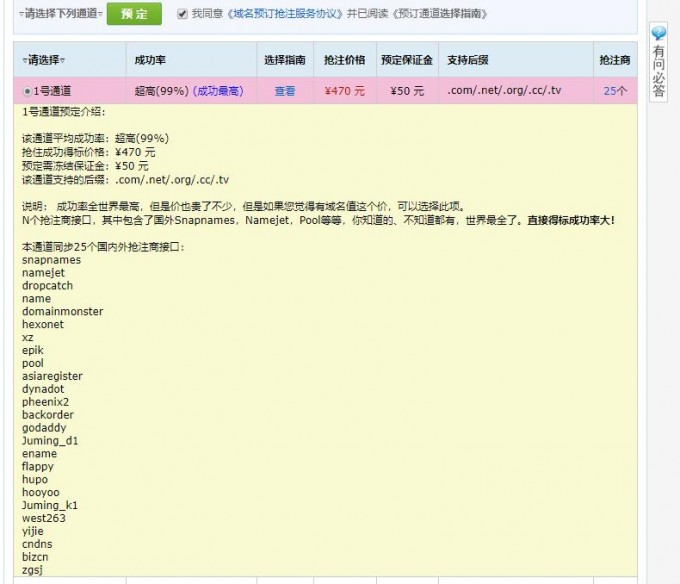Click dynadot in the registrar list
Viewport: 680px width, 584px height.
(43, 389)
